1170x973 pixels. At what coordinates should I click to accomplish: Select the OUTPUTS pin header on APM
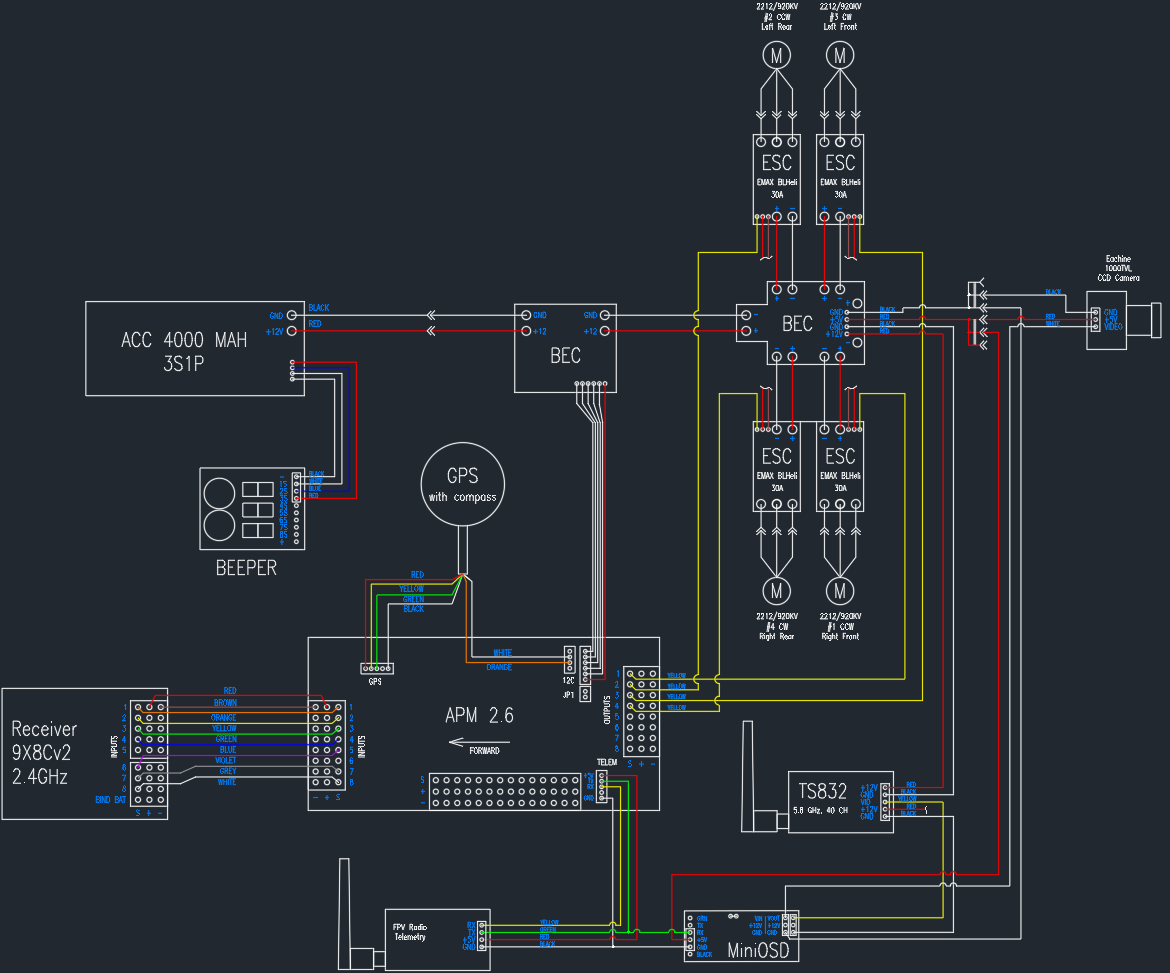[640, 710]
